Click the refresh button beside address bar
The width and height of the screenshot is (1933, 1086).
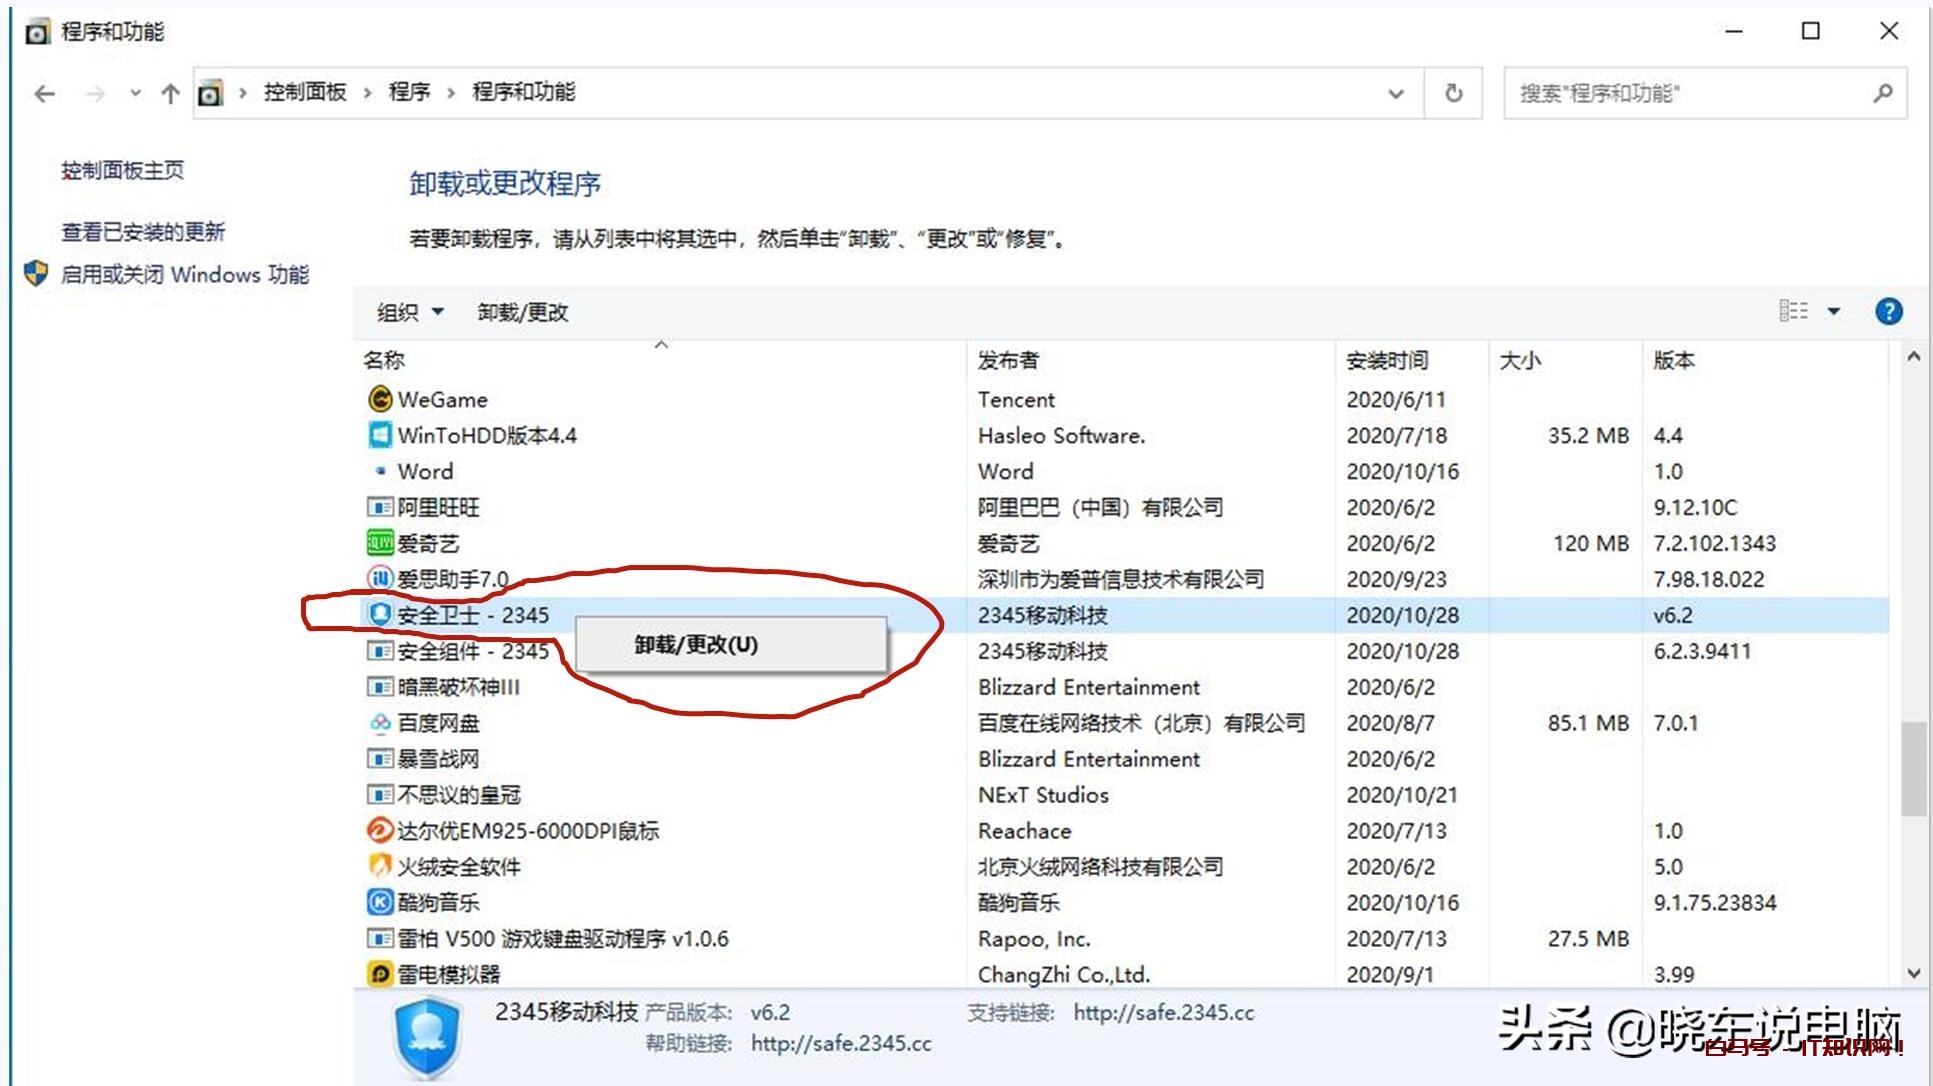click(x=1453, y=93)
